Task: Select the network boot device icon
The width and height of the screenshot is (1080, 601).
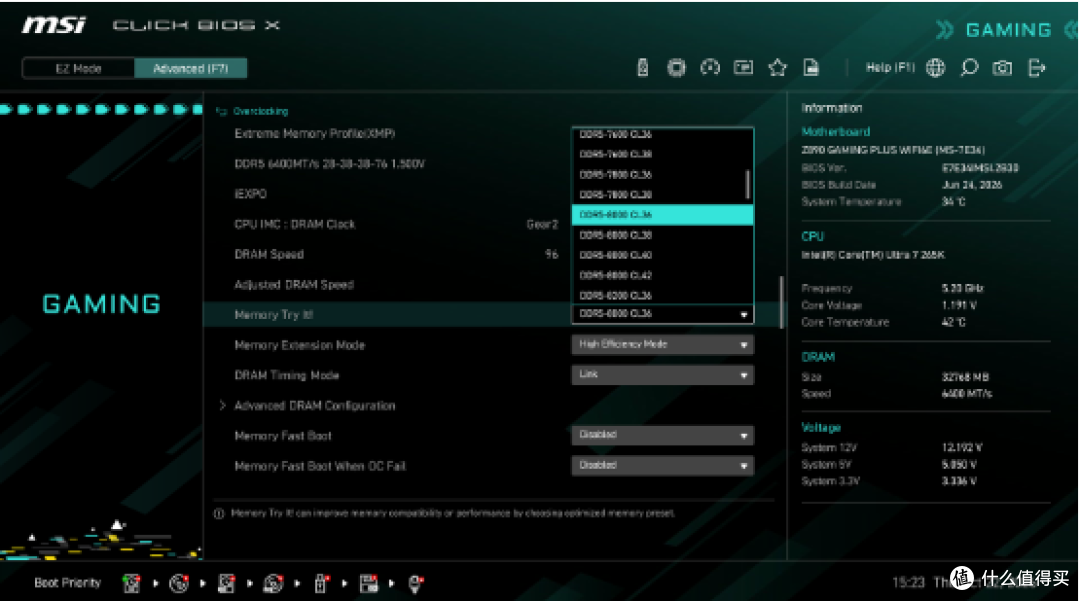Action: 415,583
